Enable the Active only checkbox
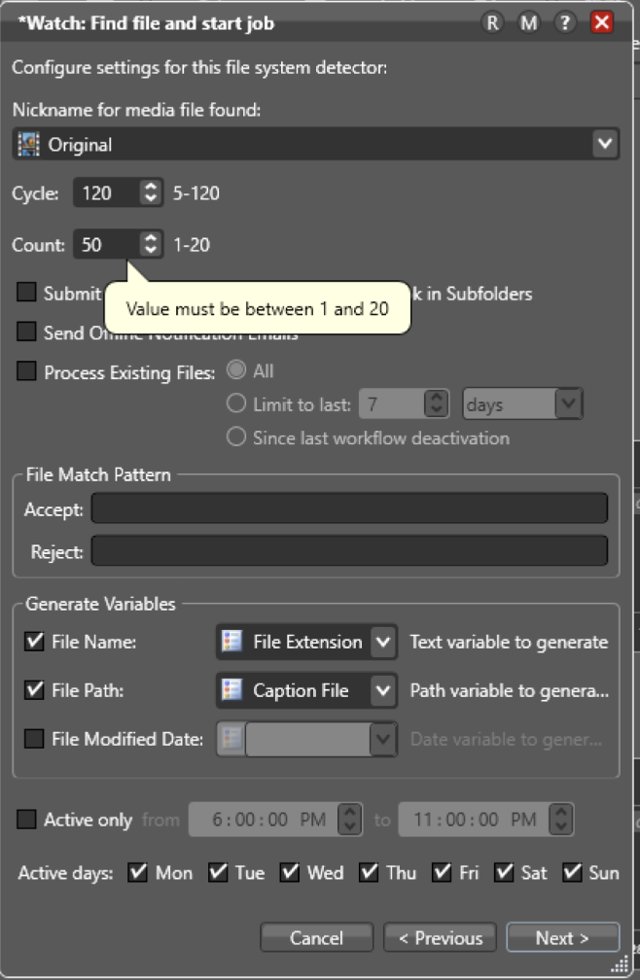This screenshot has width=640, height=980. [26, 819]
